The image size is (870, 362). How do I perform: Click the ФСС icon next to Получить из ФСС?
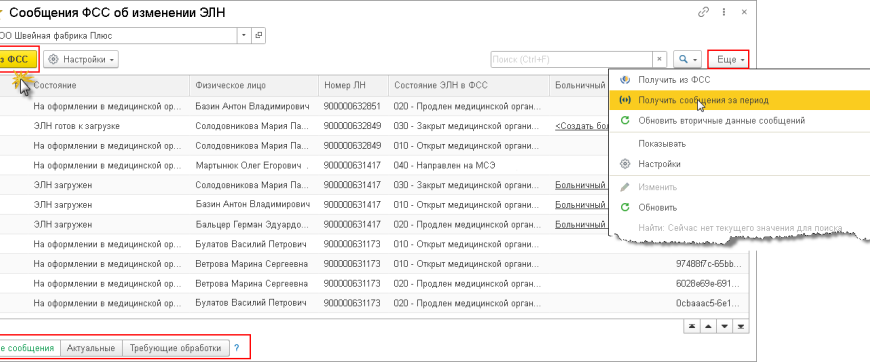click(x=625, y=80)
